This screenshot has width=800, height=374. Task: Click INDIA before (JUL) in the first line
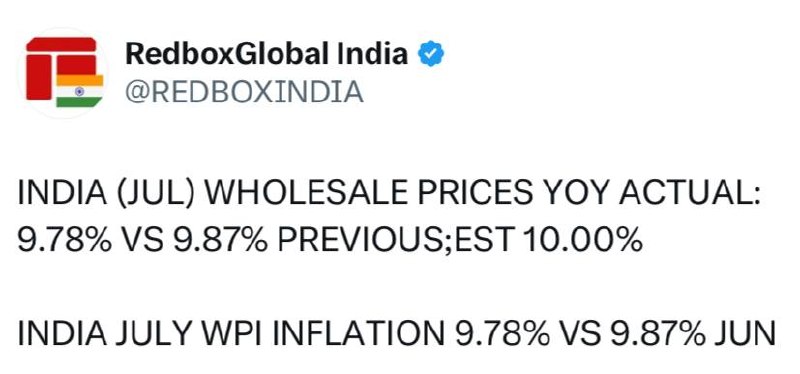[x=63, y=194]
